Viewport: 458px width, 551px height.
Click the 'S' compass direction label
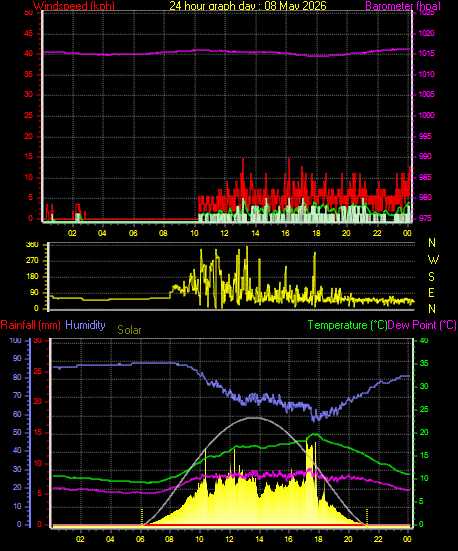(431, 277)
